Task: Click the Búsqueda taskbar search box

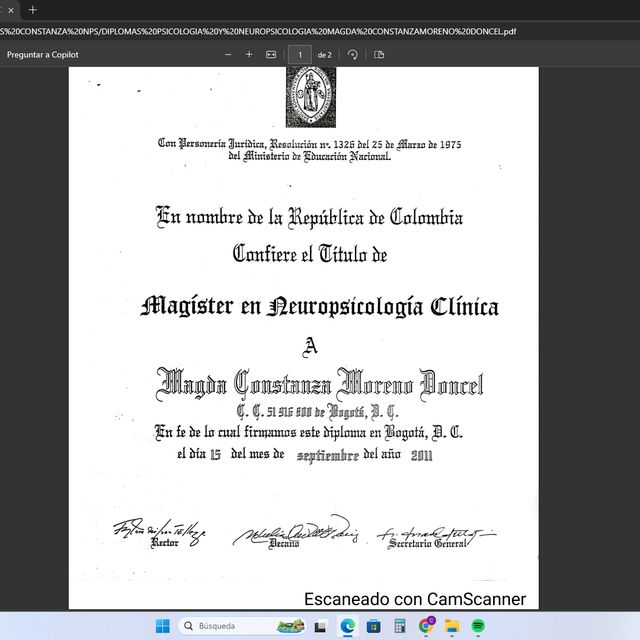Action: (242, 626)
